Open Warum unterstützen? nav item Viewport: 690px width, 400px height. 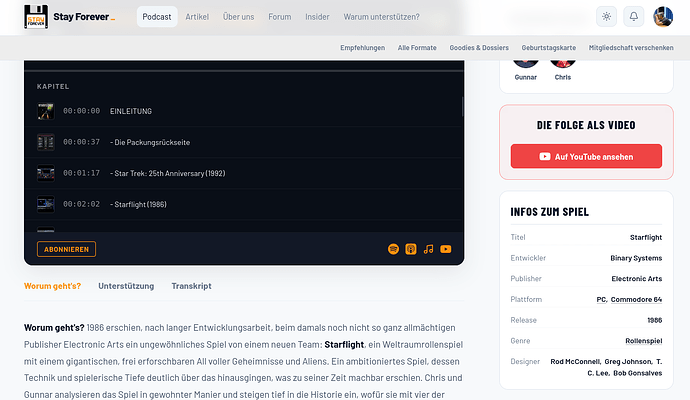(x=382, y=17)
